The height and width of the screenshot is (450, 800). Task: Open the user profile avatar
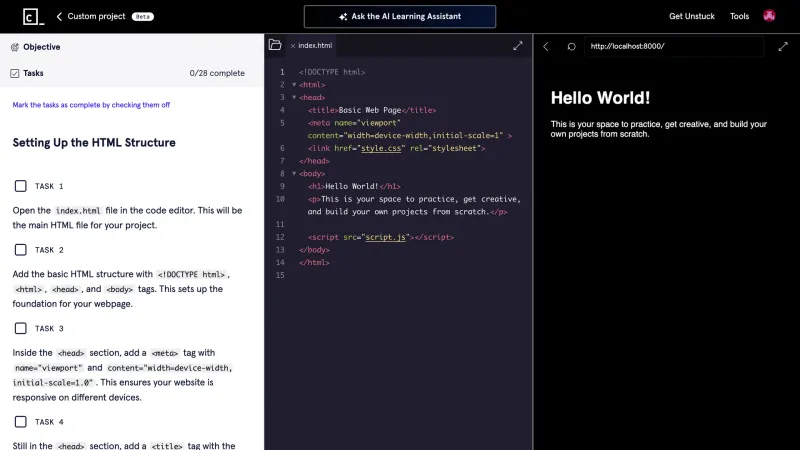pyautogui.click(x=769, y=16)
